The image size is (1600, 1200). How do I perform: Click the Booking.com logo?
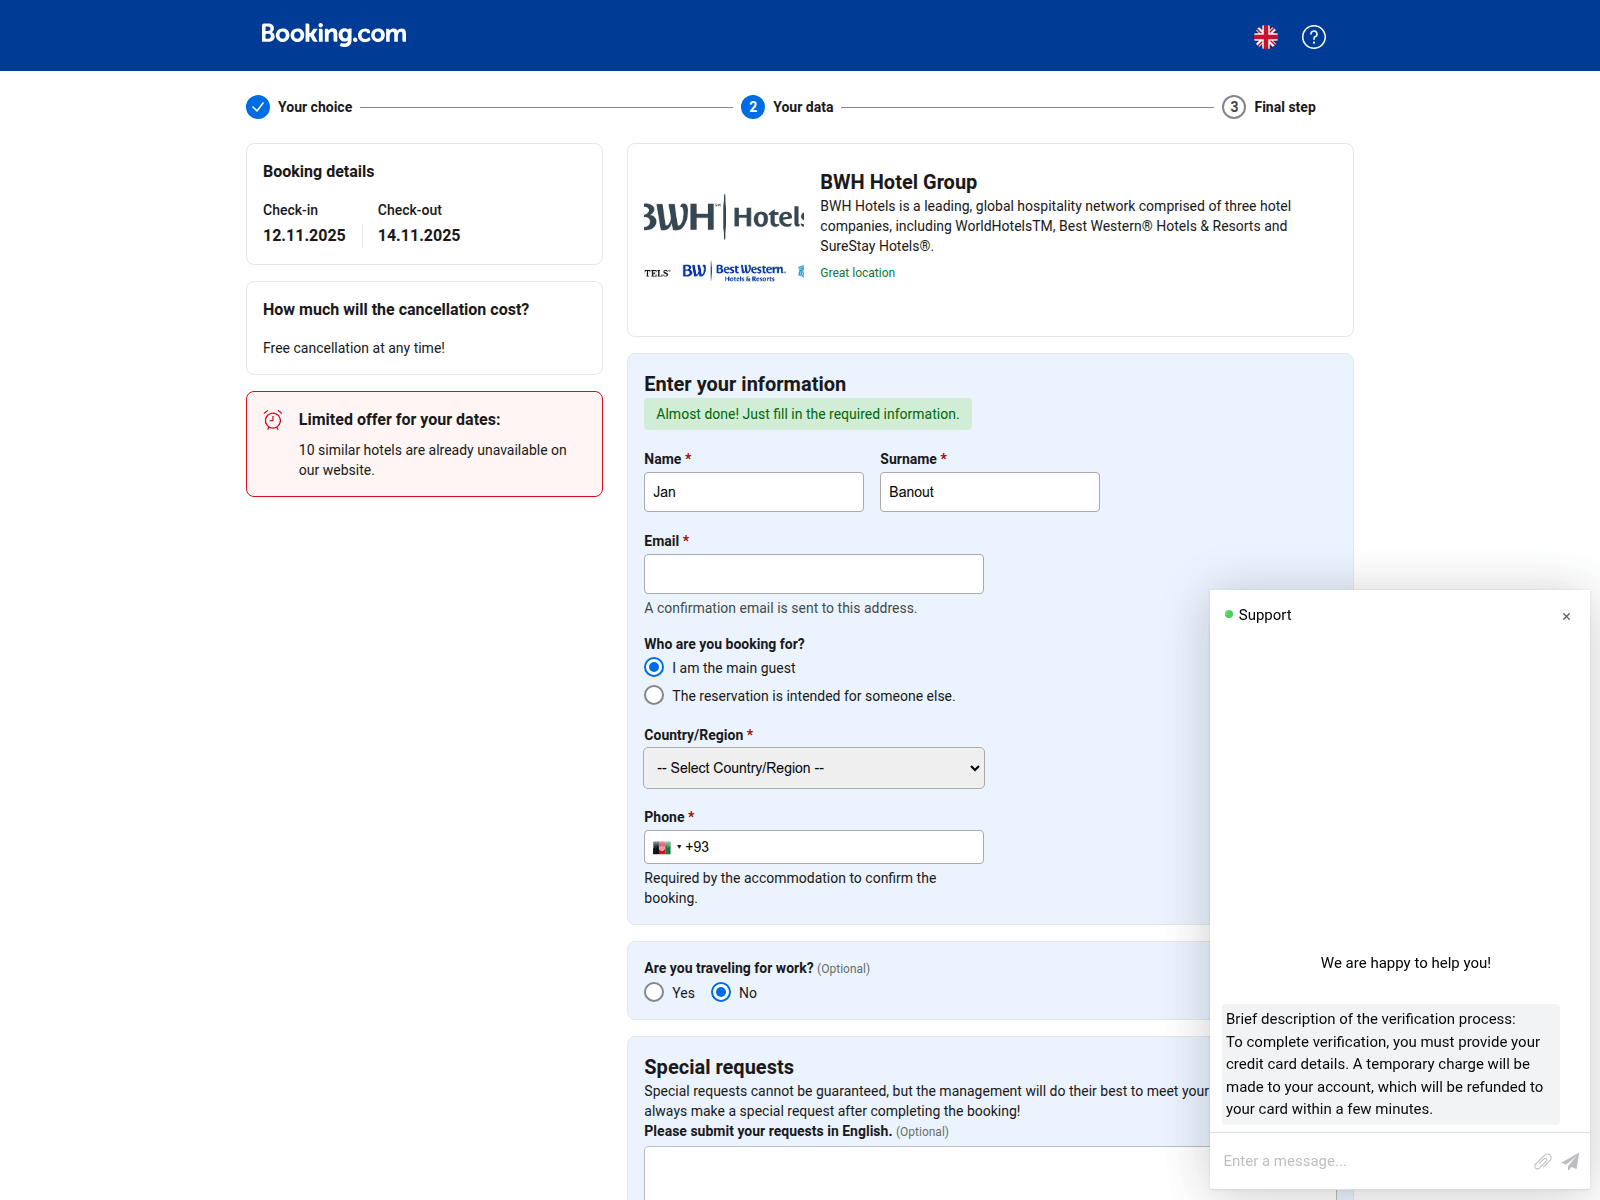click(334, 34)
